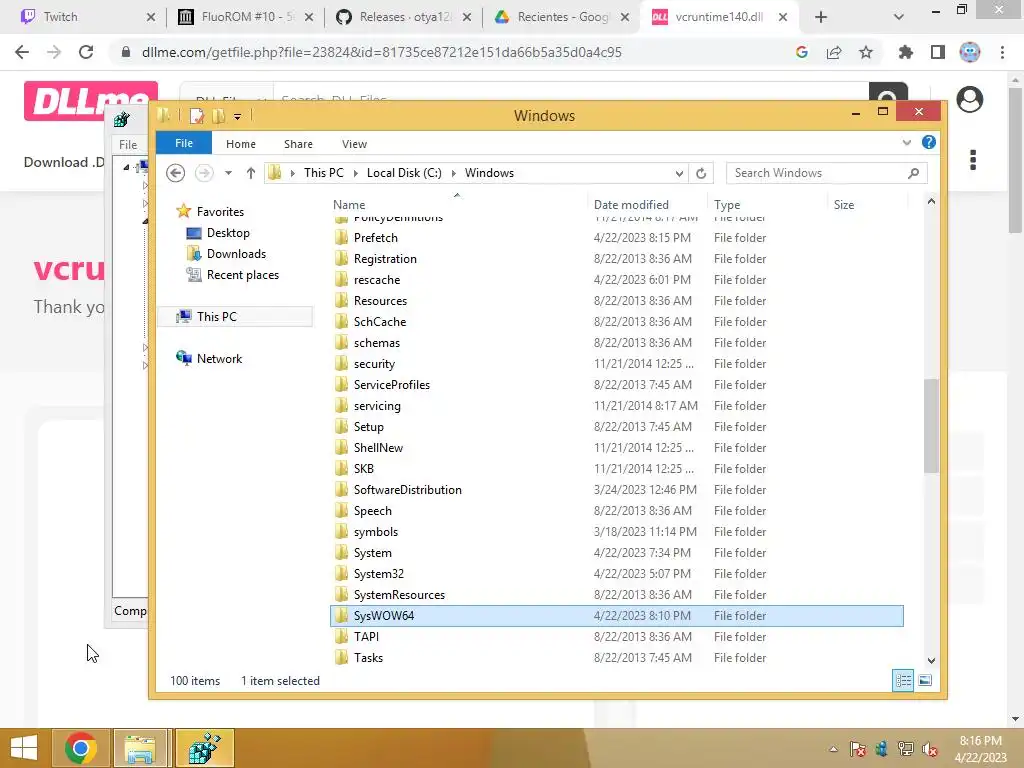
Task: Show hidden tray icons arrow
Action: pos(833,749)
